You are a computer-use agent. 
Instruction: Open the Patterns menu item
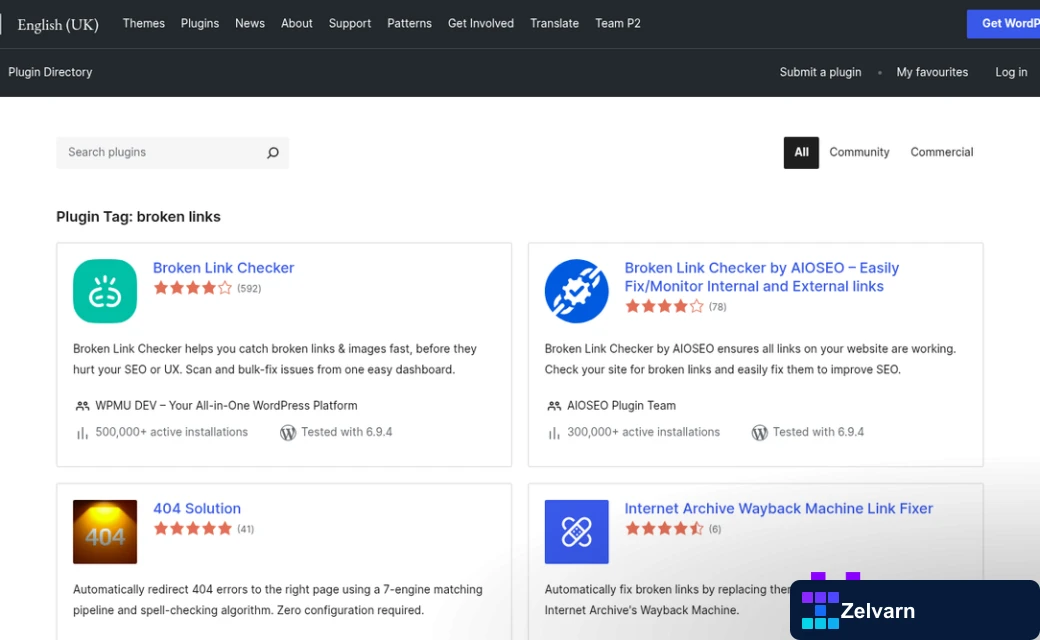point(409,23)
